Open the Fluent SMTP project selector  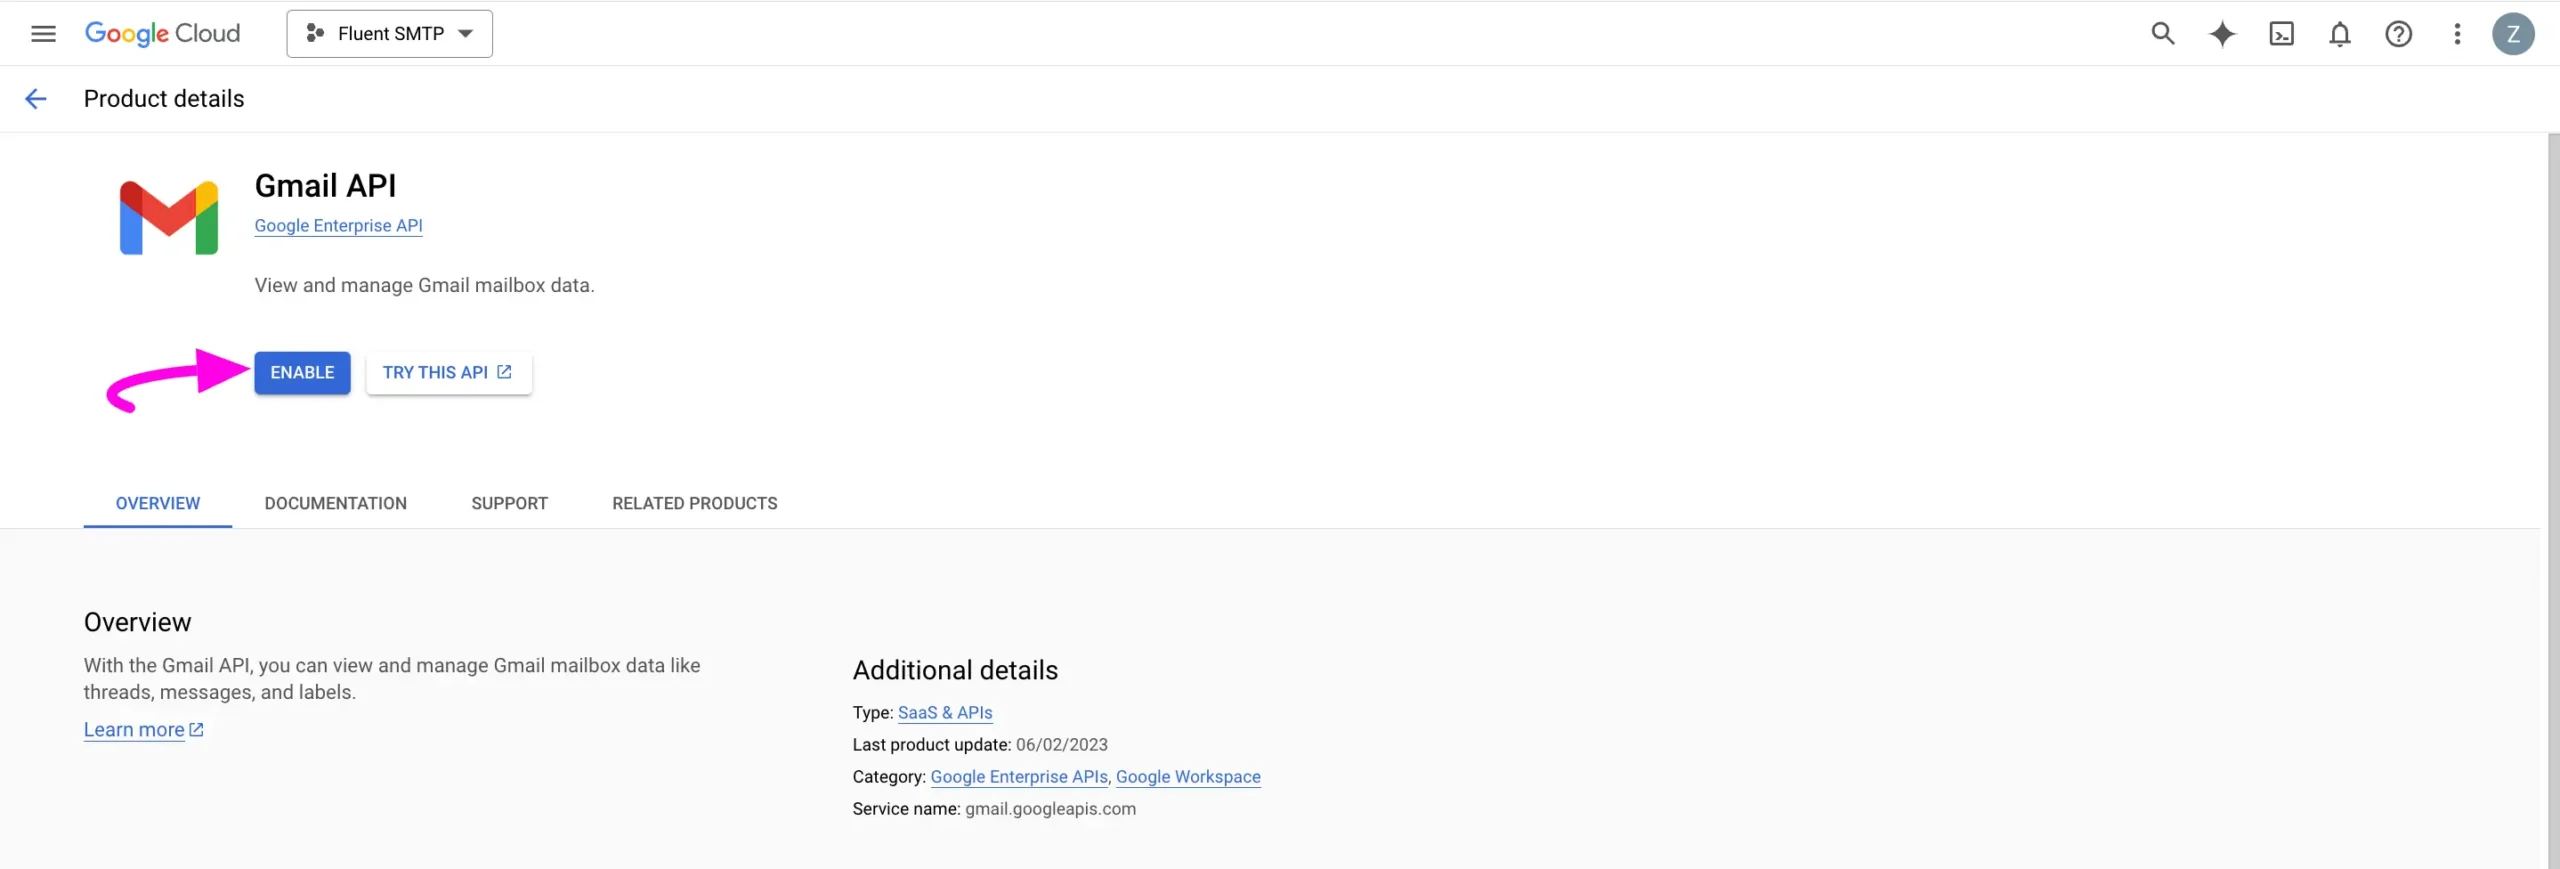[x=389, y=33]
